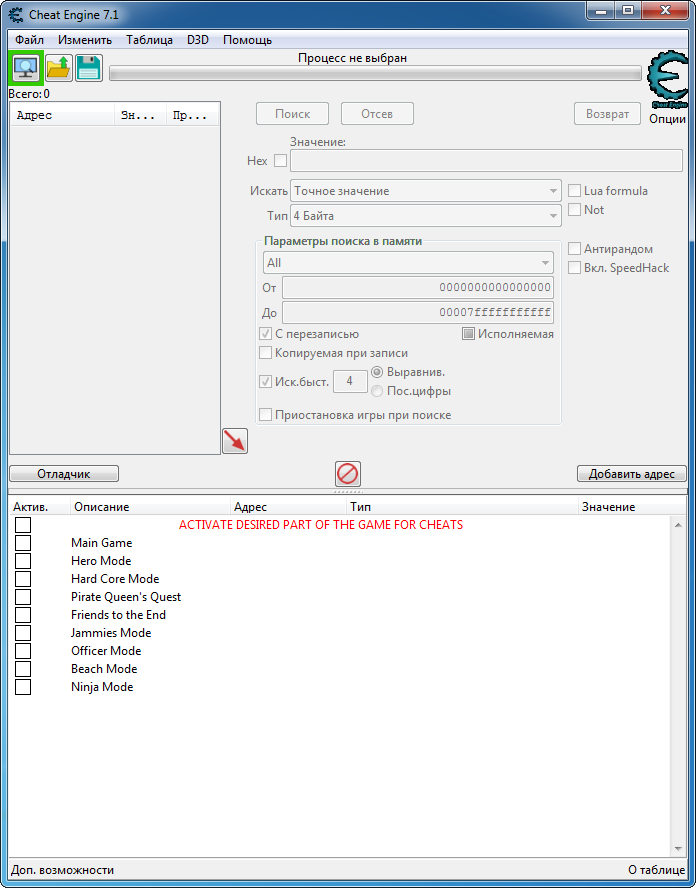
Task: Open the D3D menu
Action: pos(198,40)
